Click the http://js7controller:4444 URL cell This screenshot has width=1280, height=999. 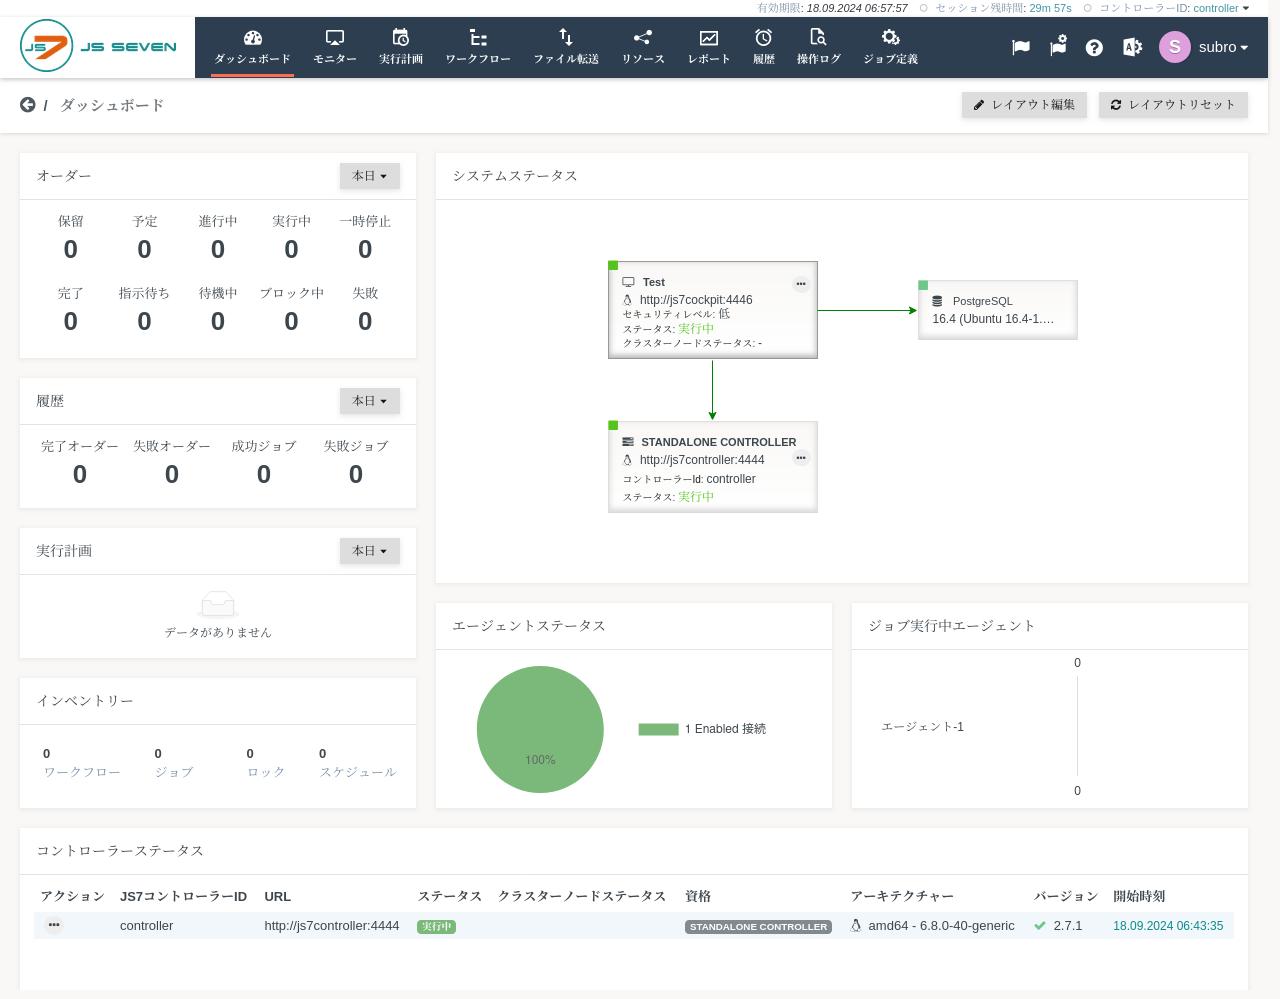(332, 926)
